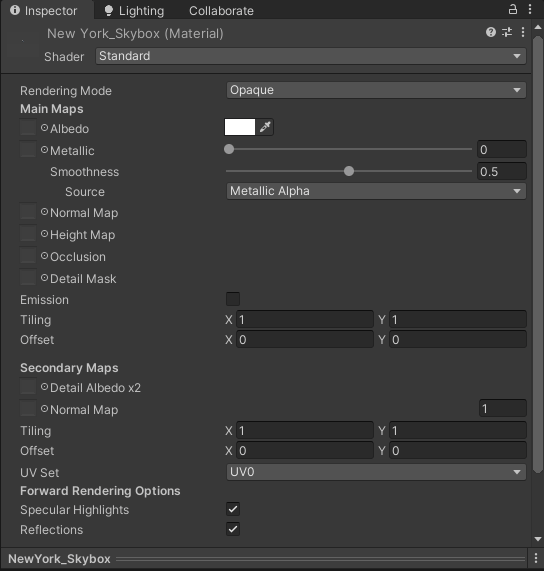Click the NewYork_Skybox preview header bar
This screenshot has width=544, height=571.
click(x=264, y=558)
